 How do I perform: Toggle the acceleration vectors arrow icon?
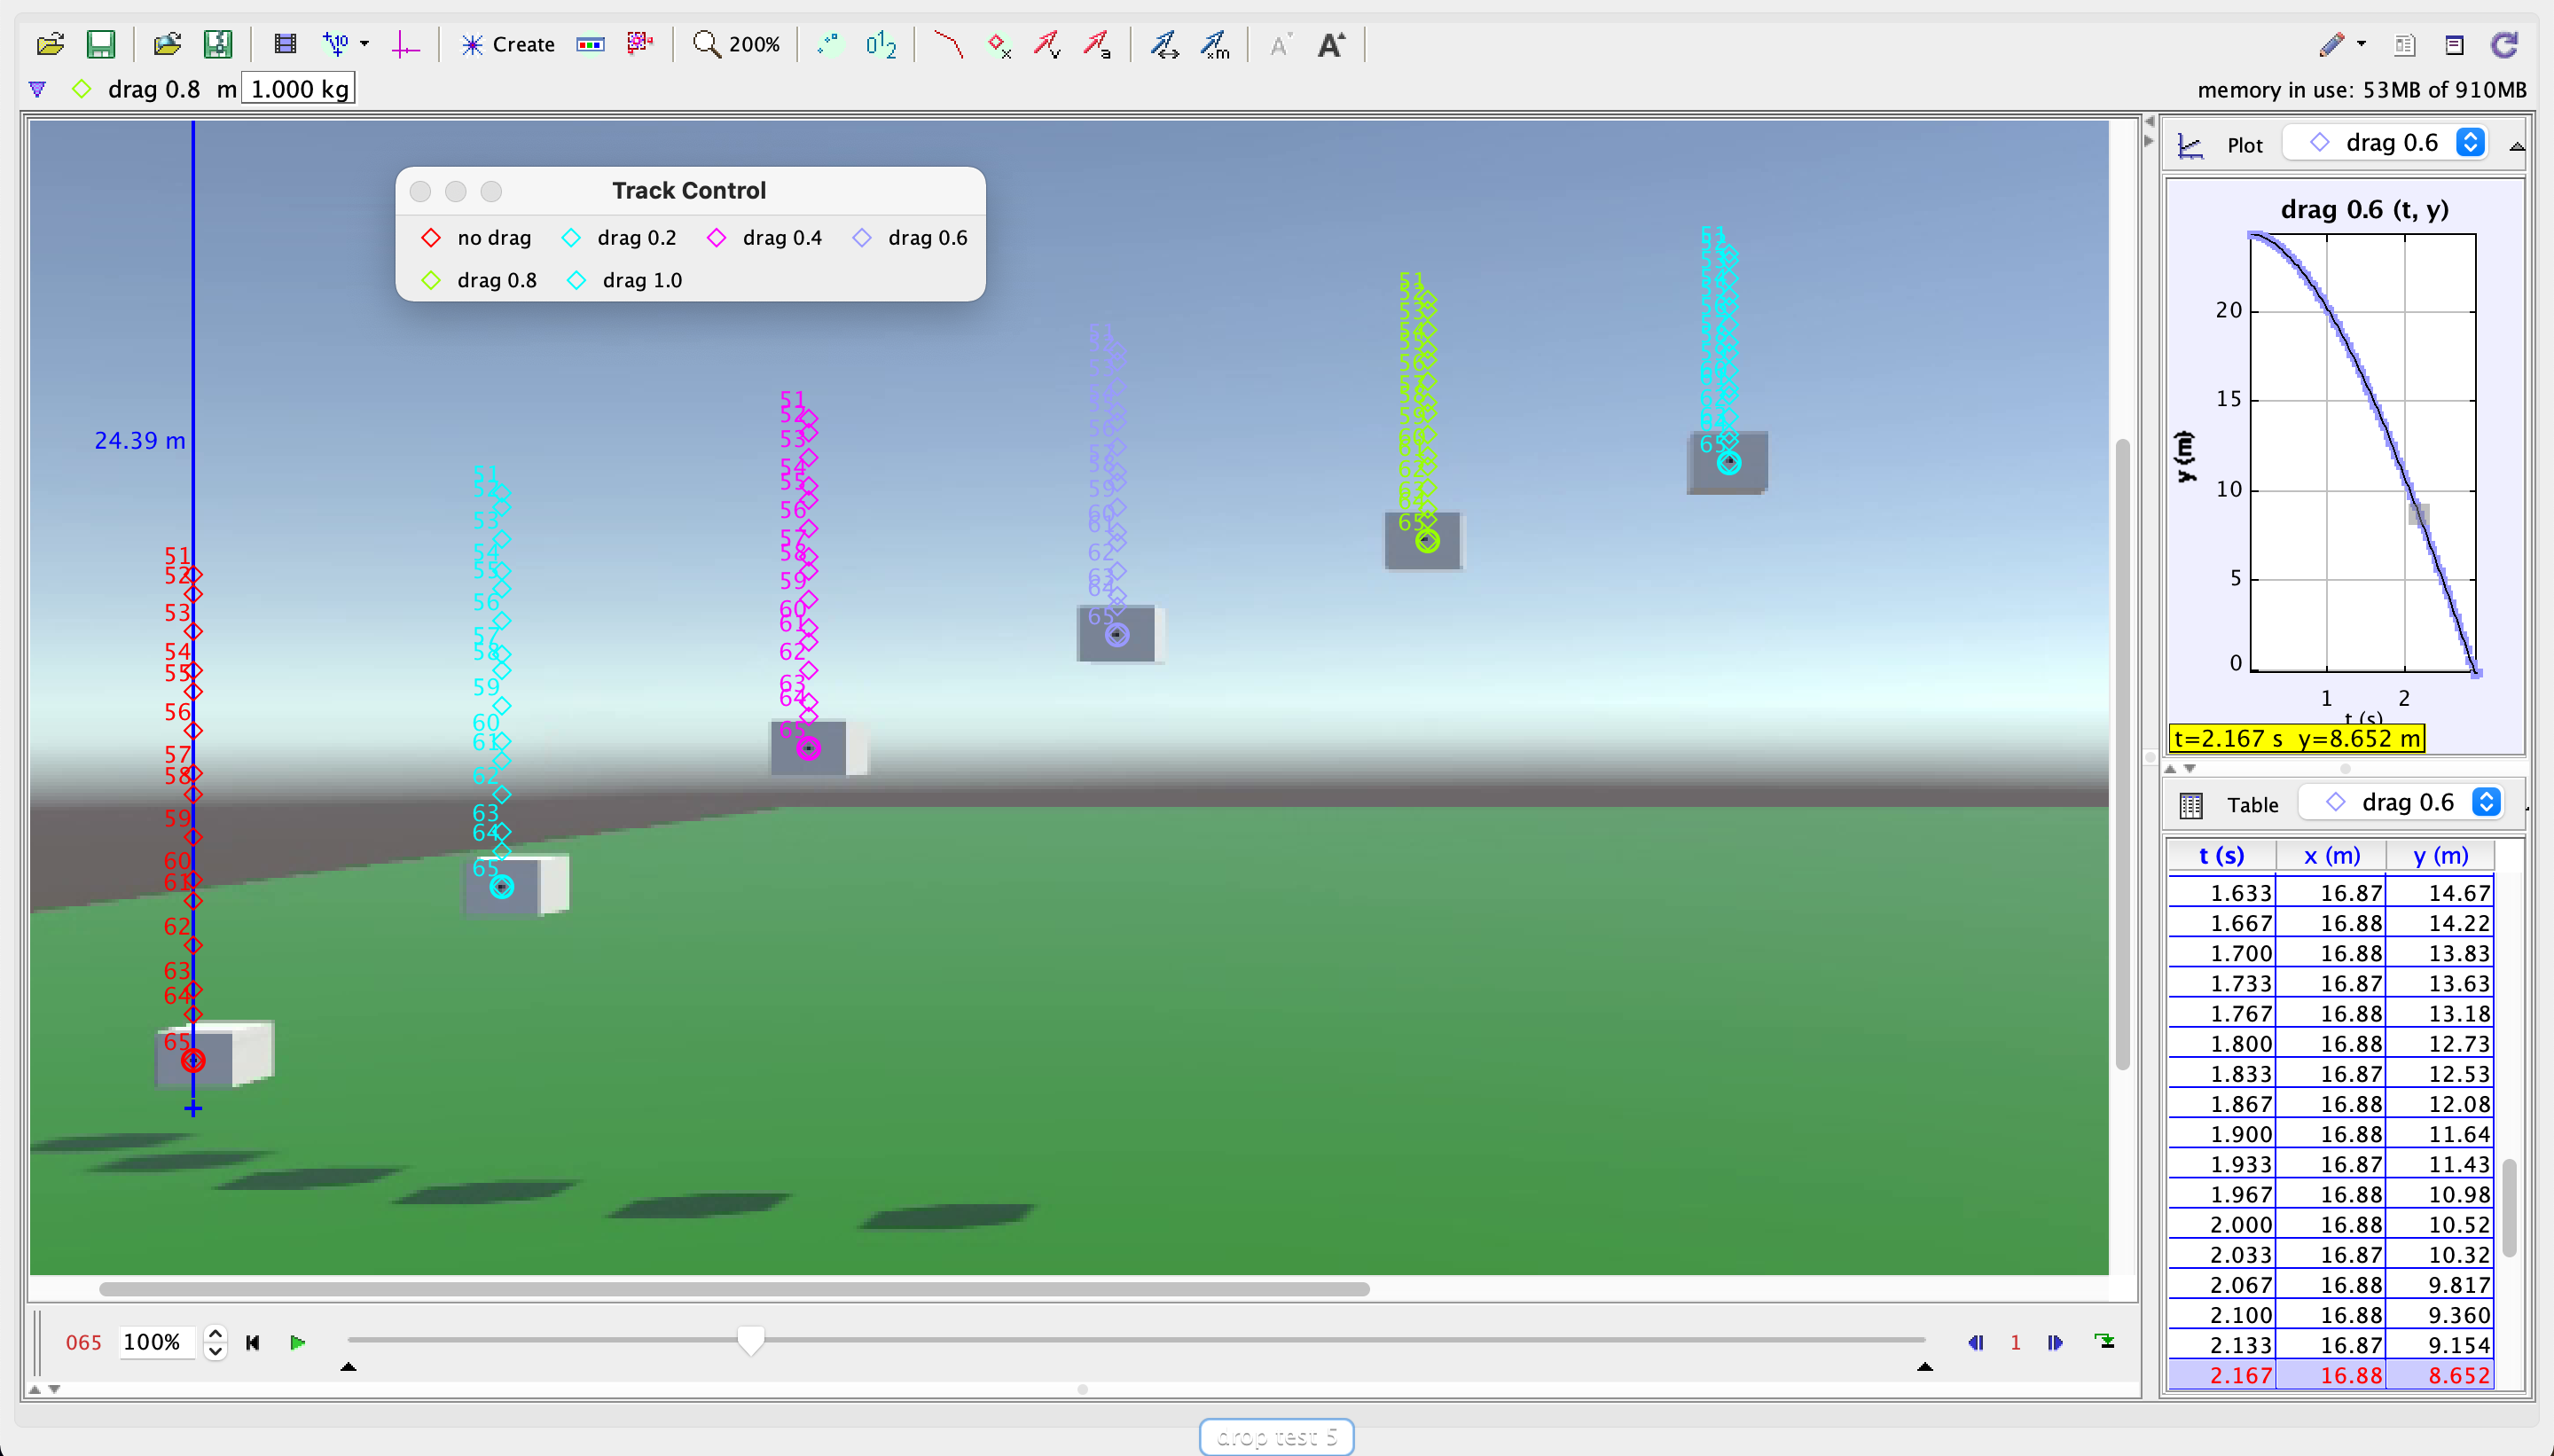[1097, 44]
